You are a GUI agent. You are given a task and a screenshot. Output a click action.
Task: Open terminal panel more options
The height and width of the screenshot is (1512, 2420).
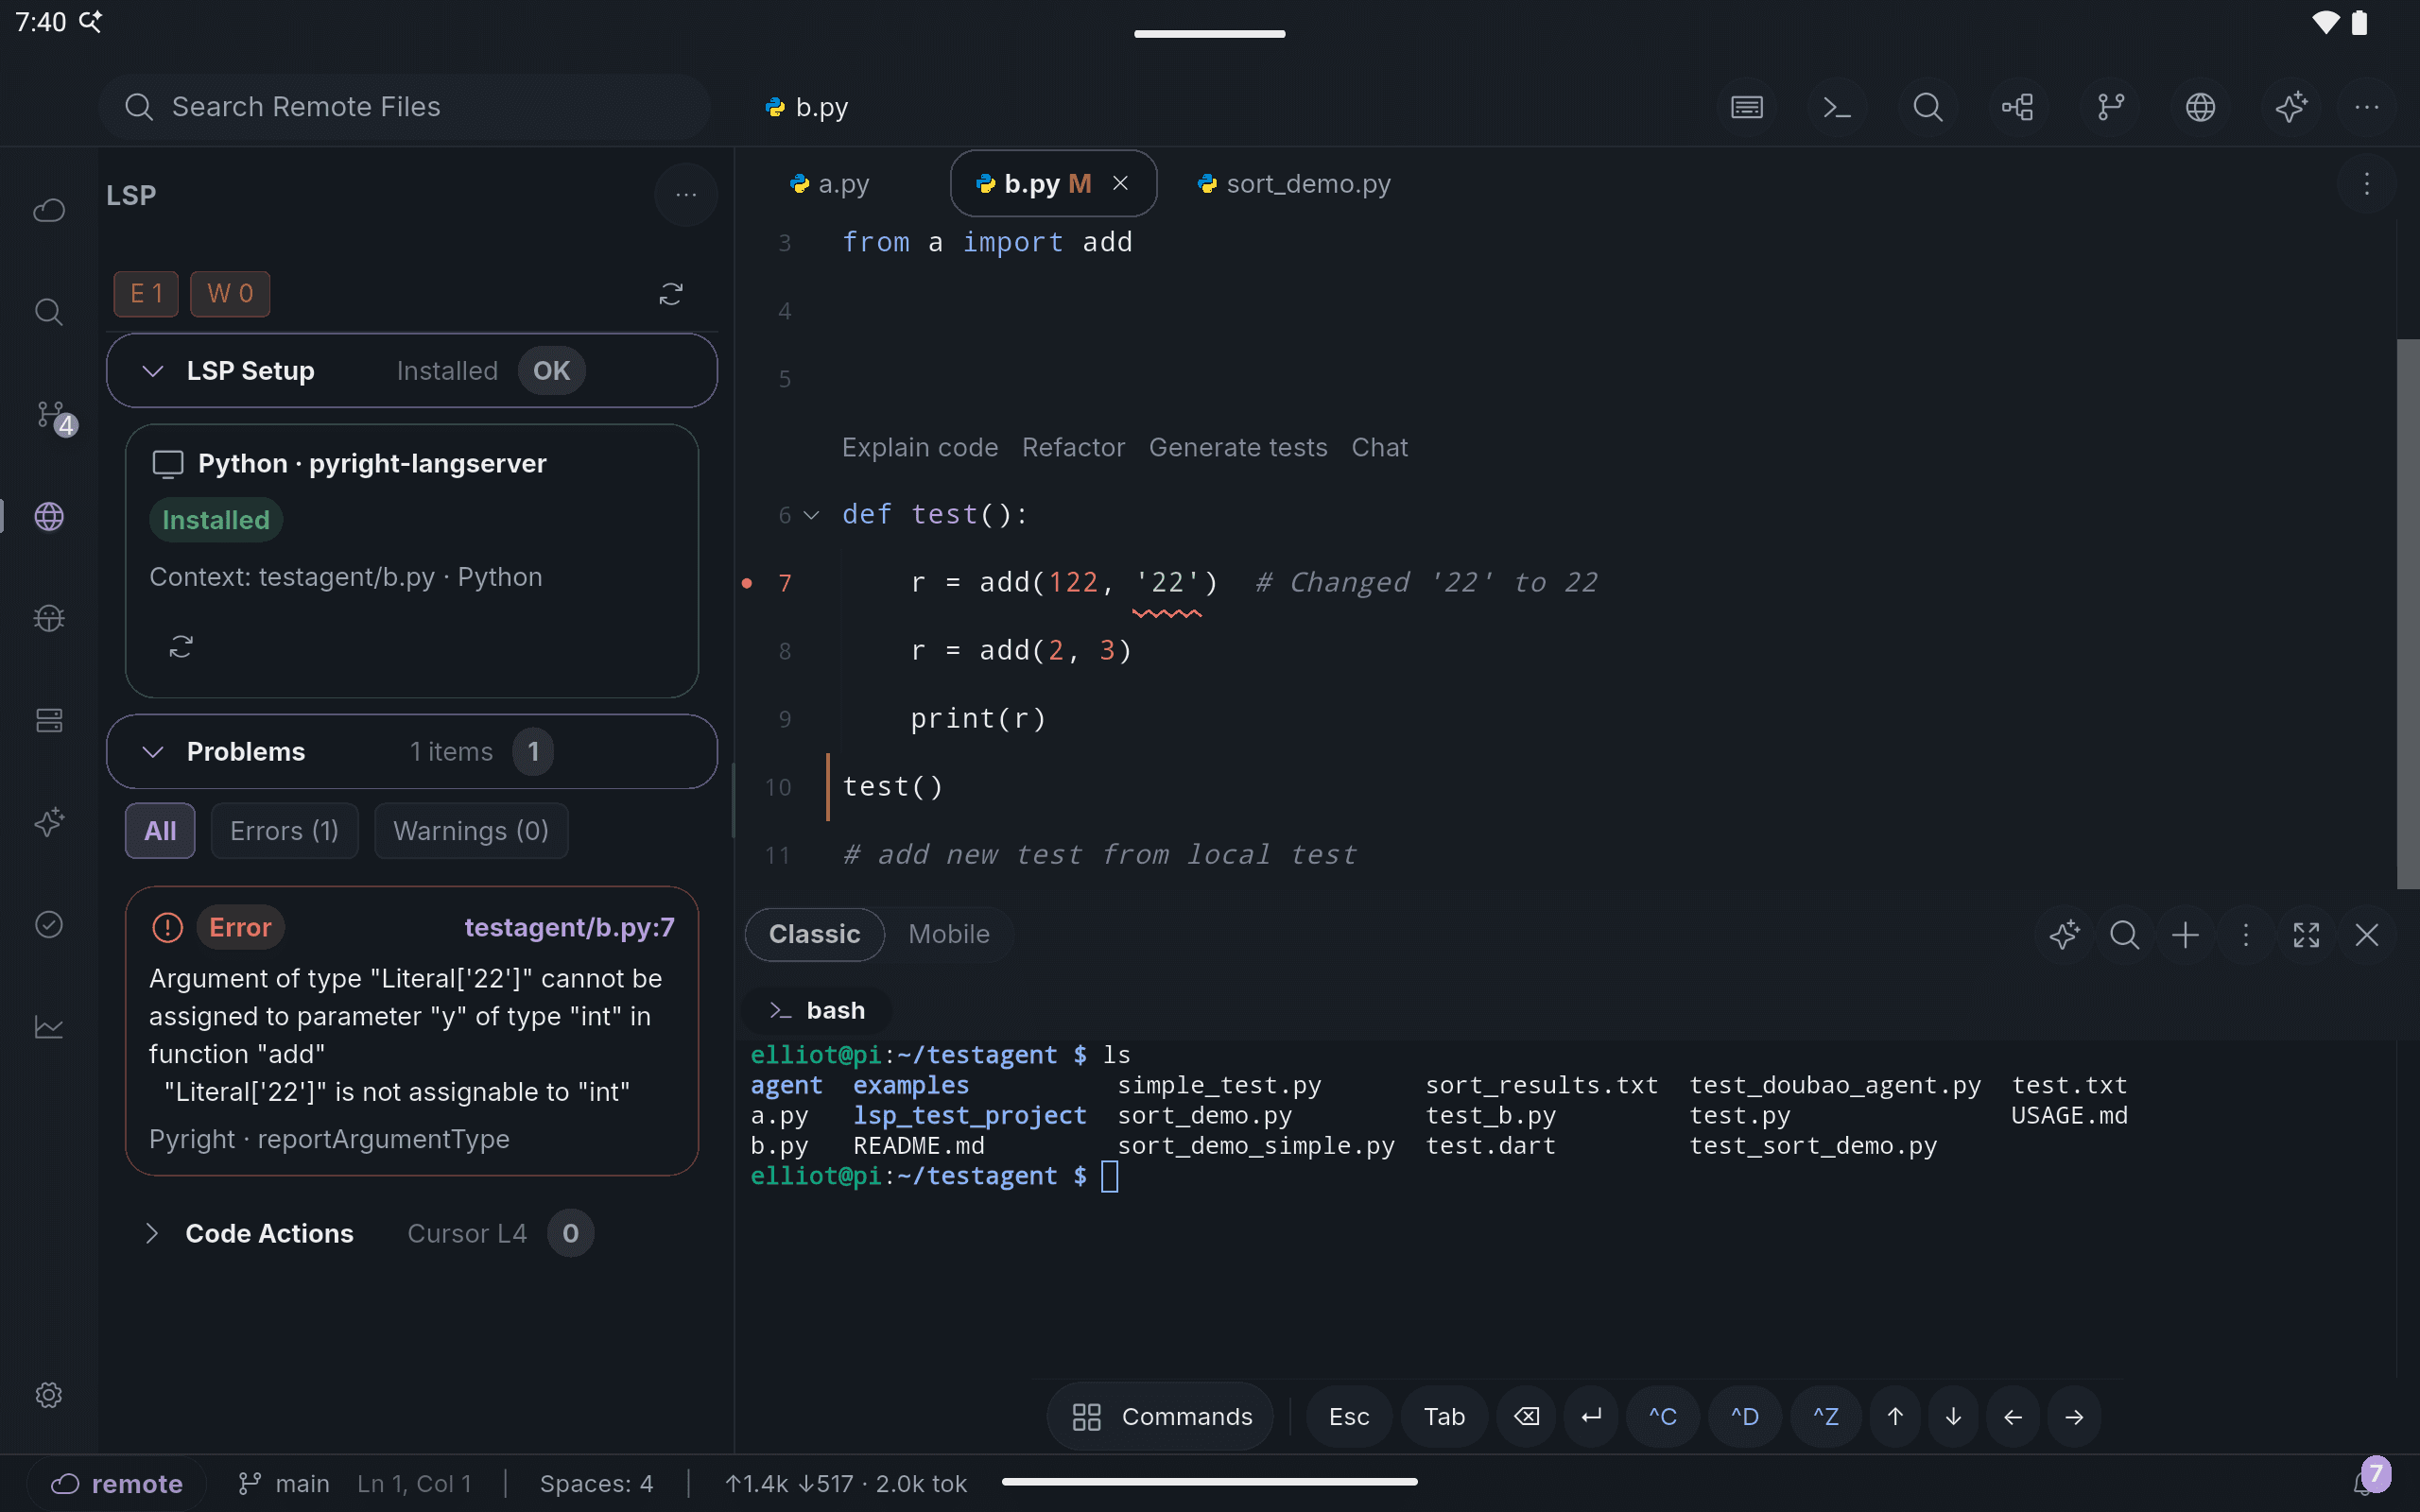click(x=2246, y=935)
